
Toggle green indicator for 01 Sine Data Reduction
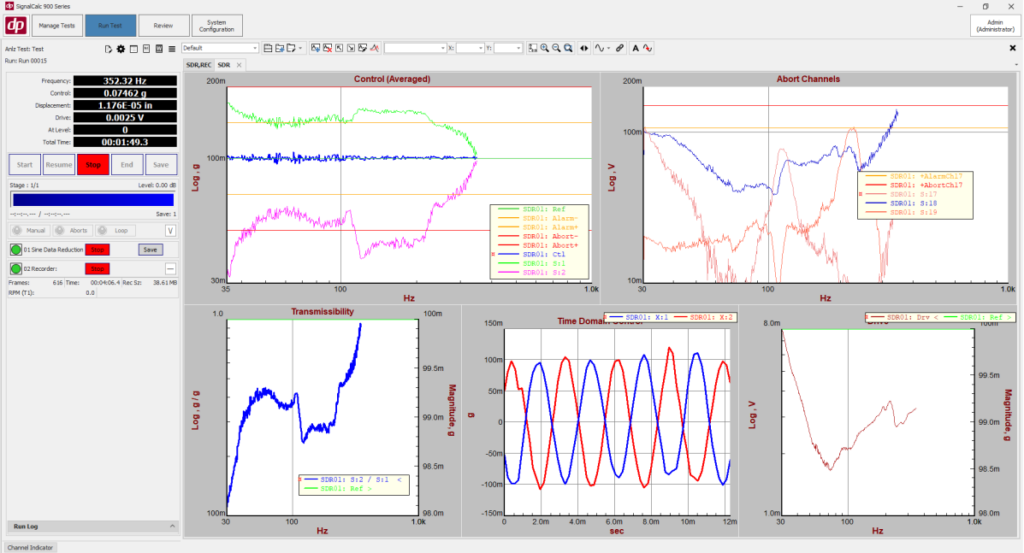[16, 250]
